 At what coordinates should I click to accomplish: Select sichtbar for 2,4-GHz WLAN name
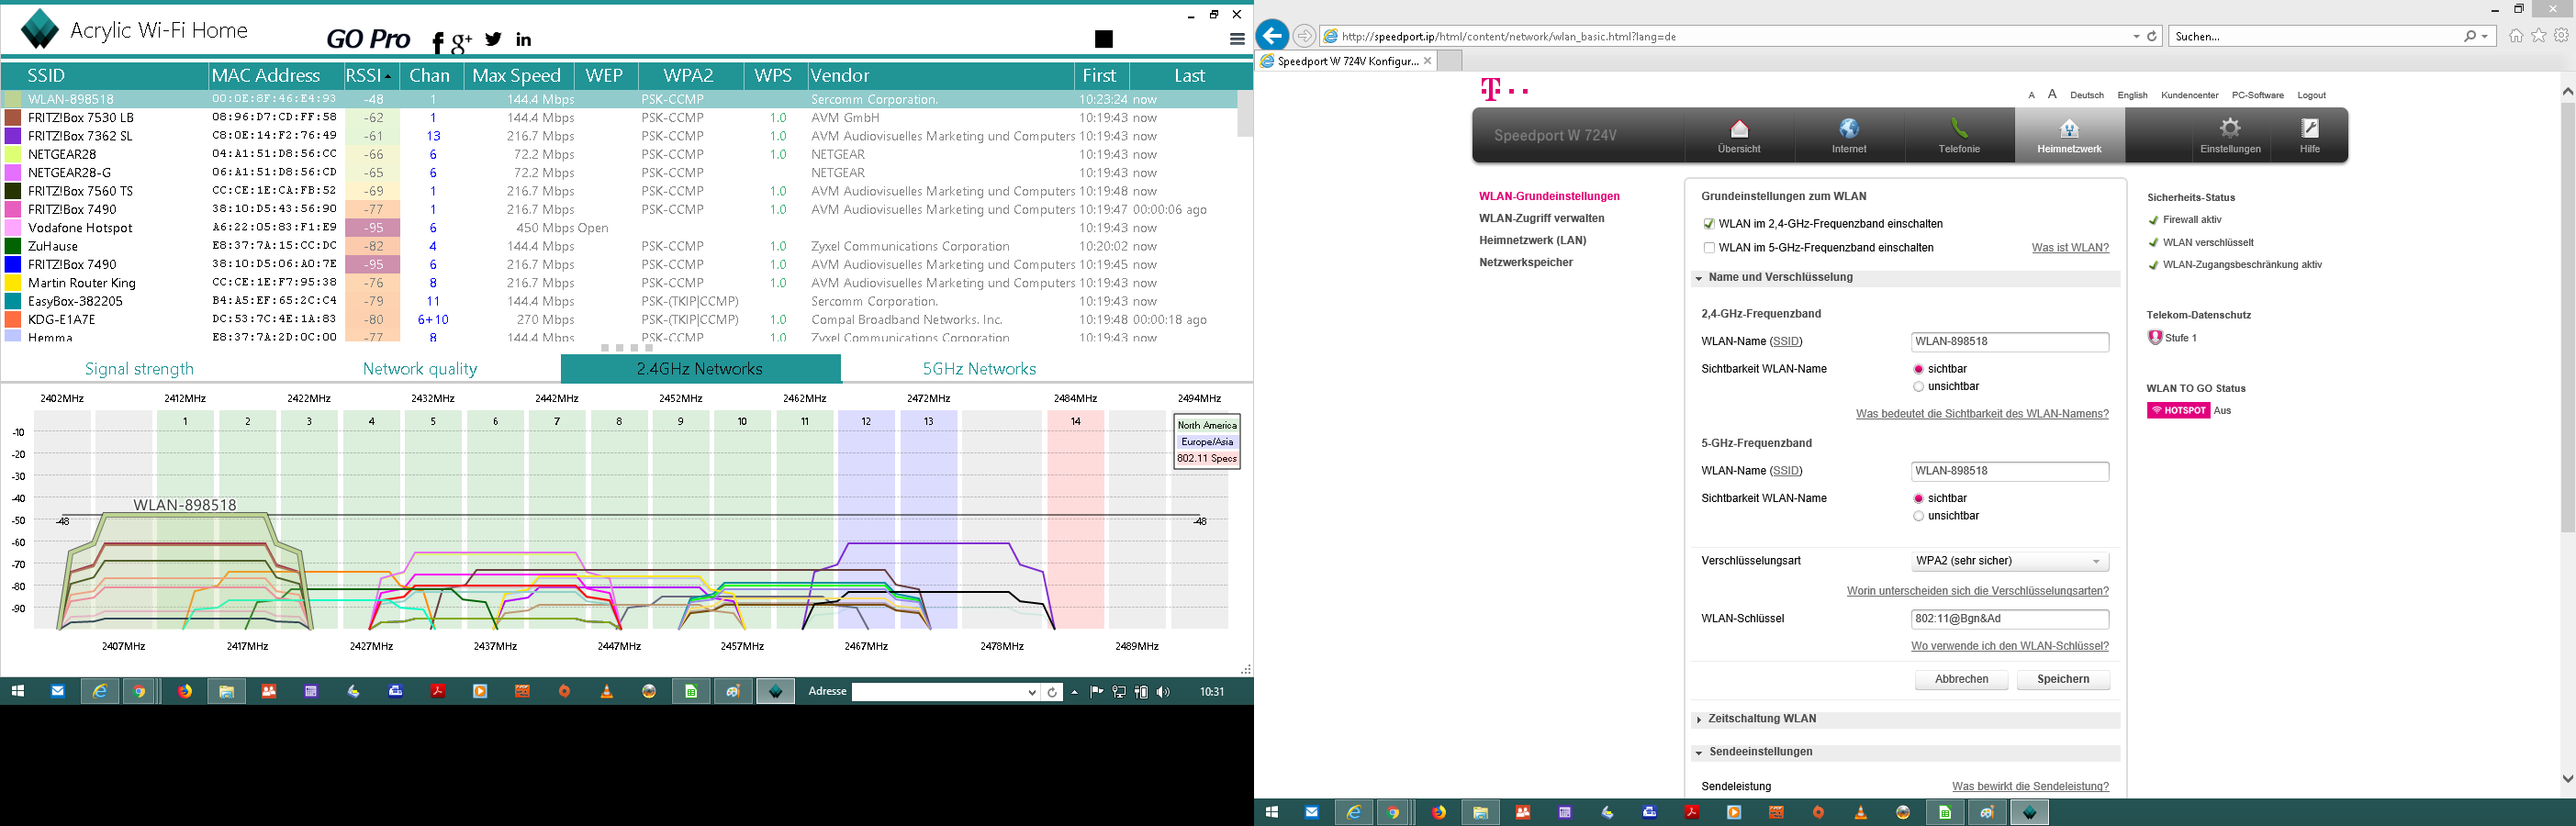coord(1918,369)
